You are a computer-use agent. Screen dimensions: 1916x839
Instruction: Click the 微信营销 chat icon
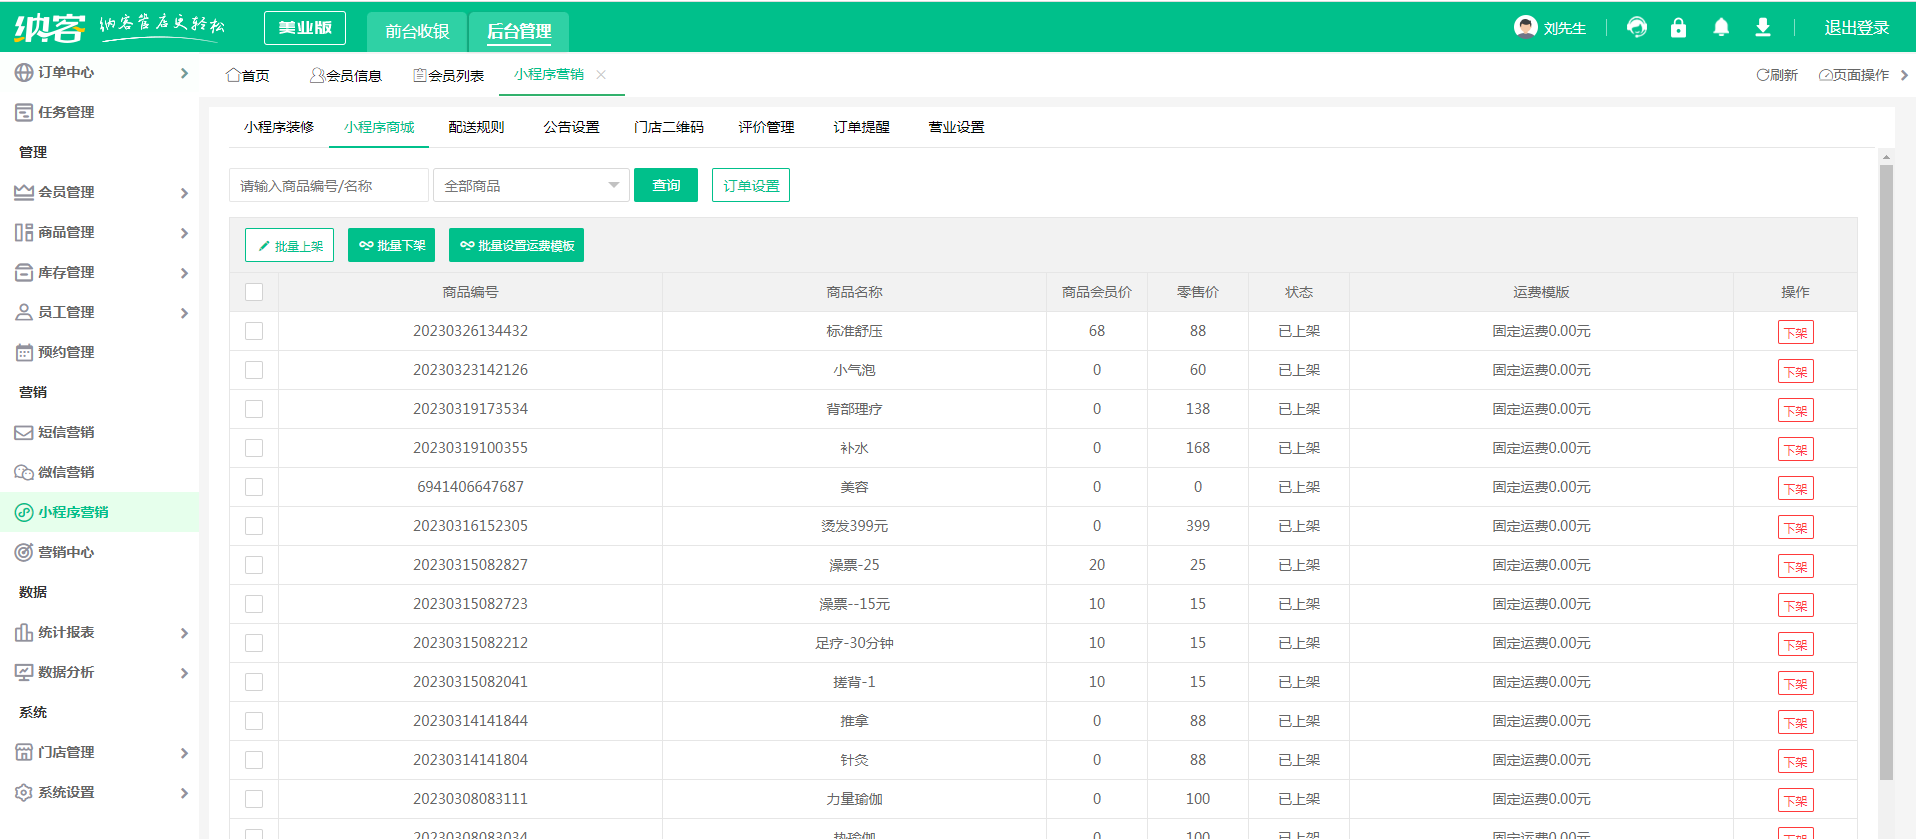tap(24, 472)
